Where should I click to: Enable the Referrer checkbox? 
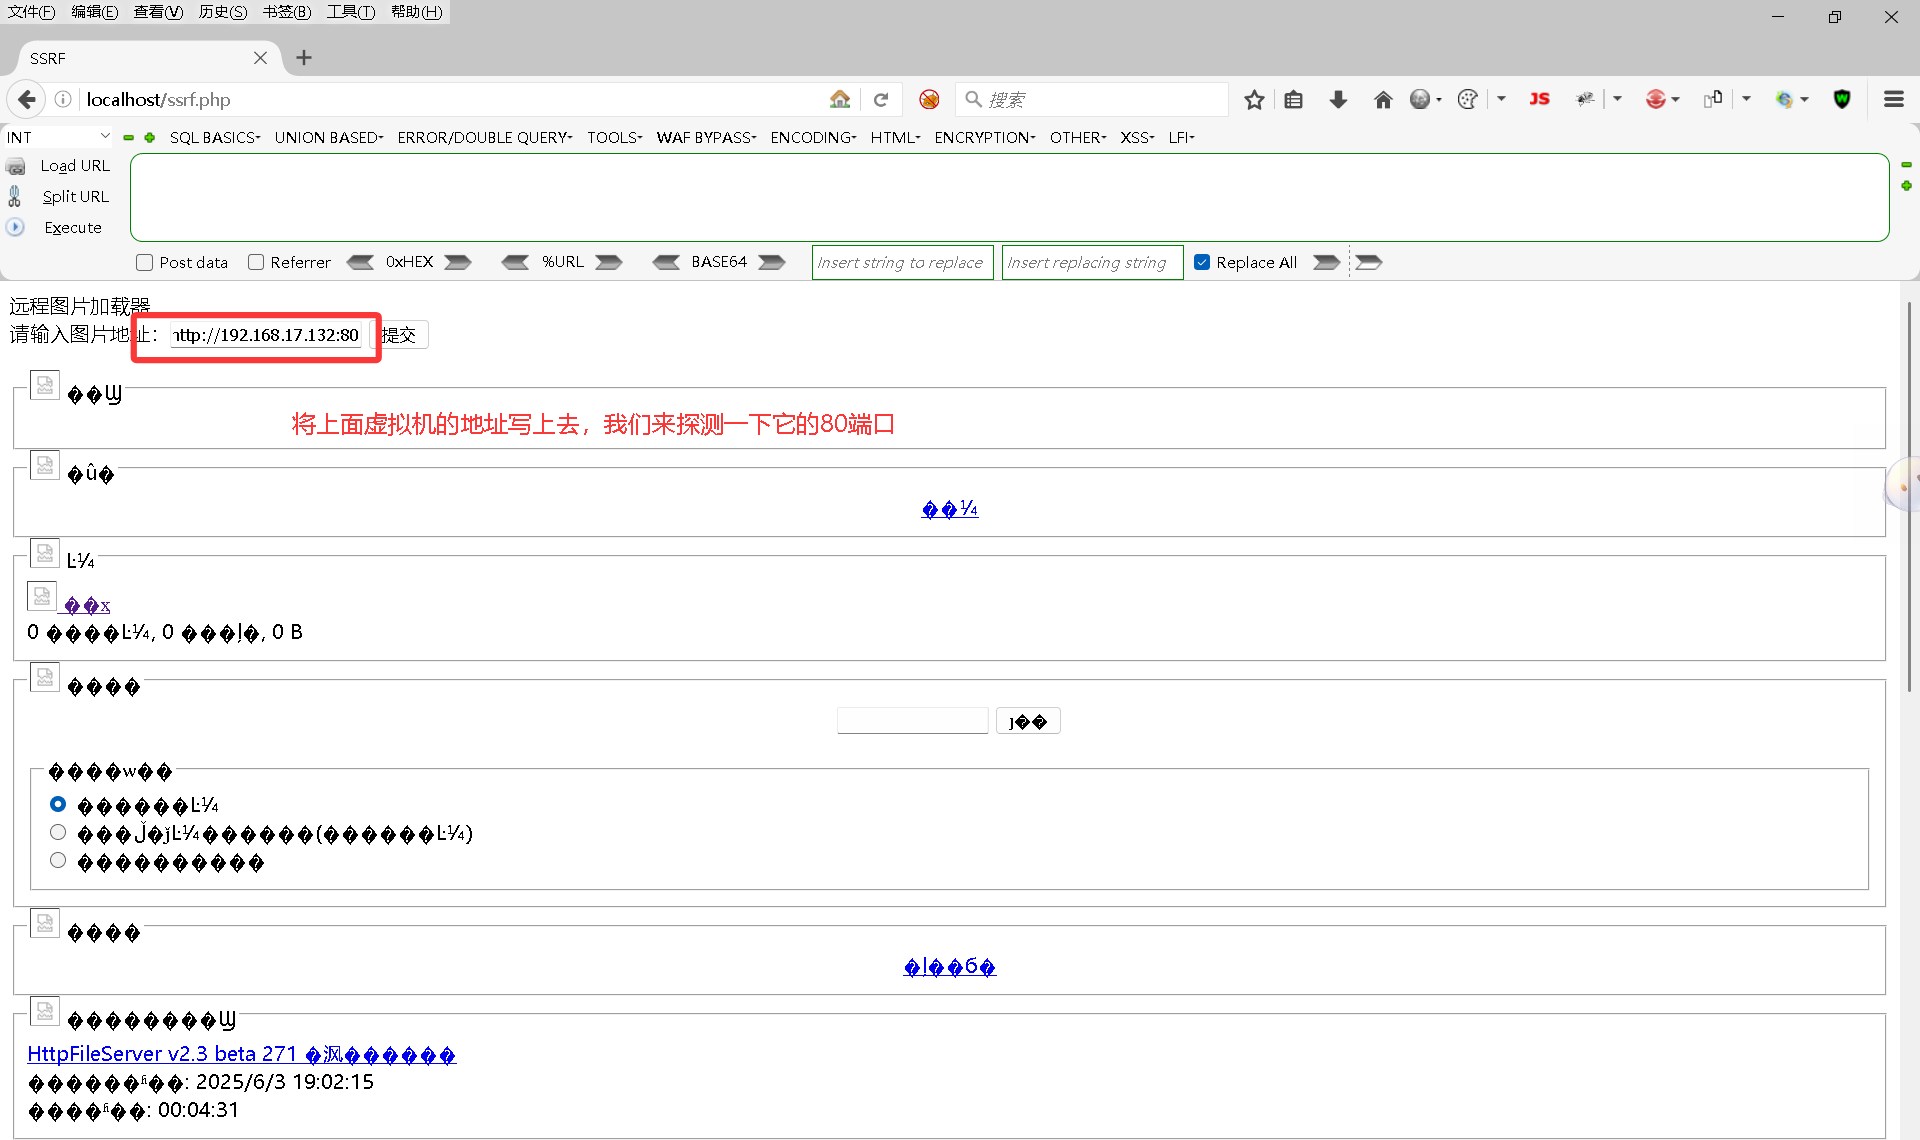[256, 262]
